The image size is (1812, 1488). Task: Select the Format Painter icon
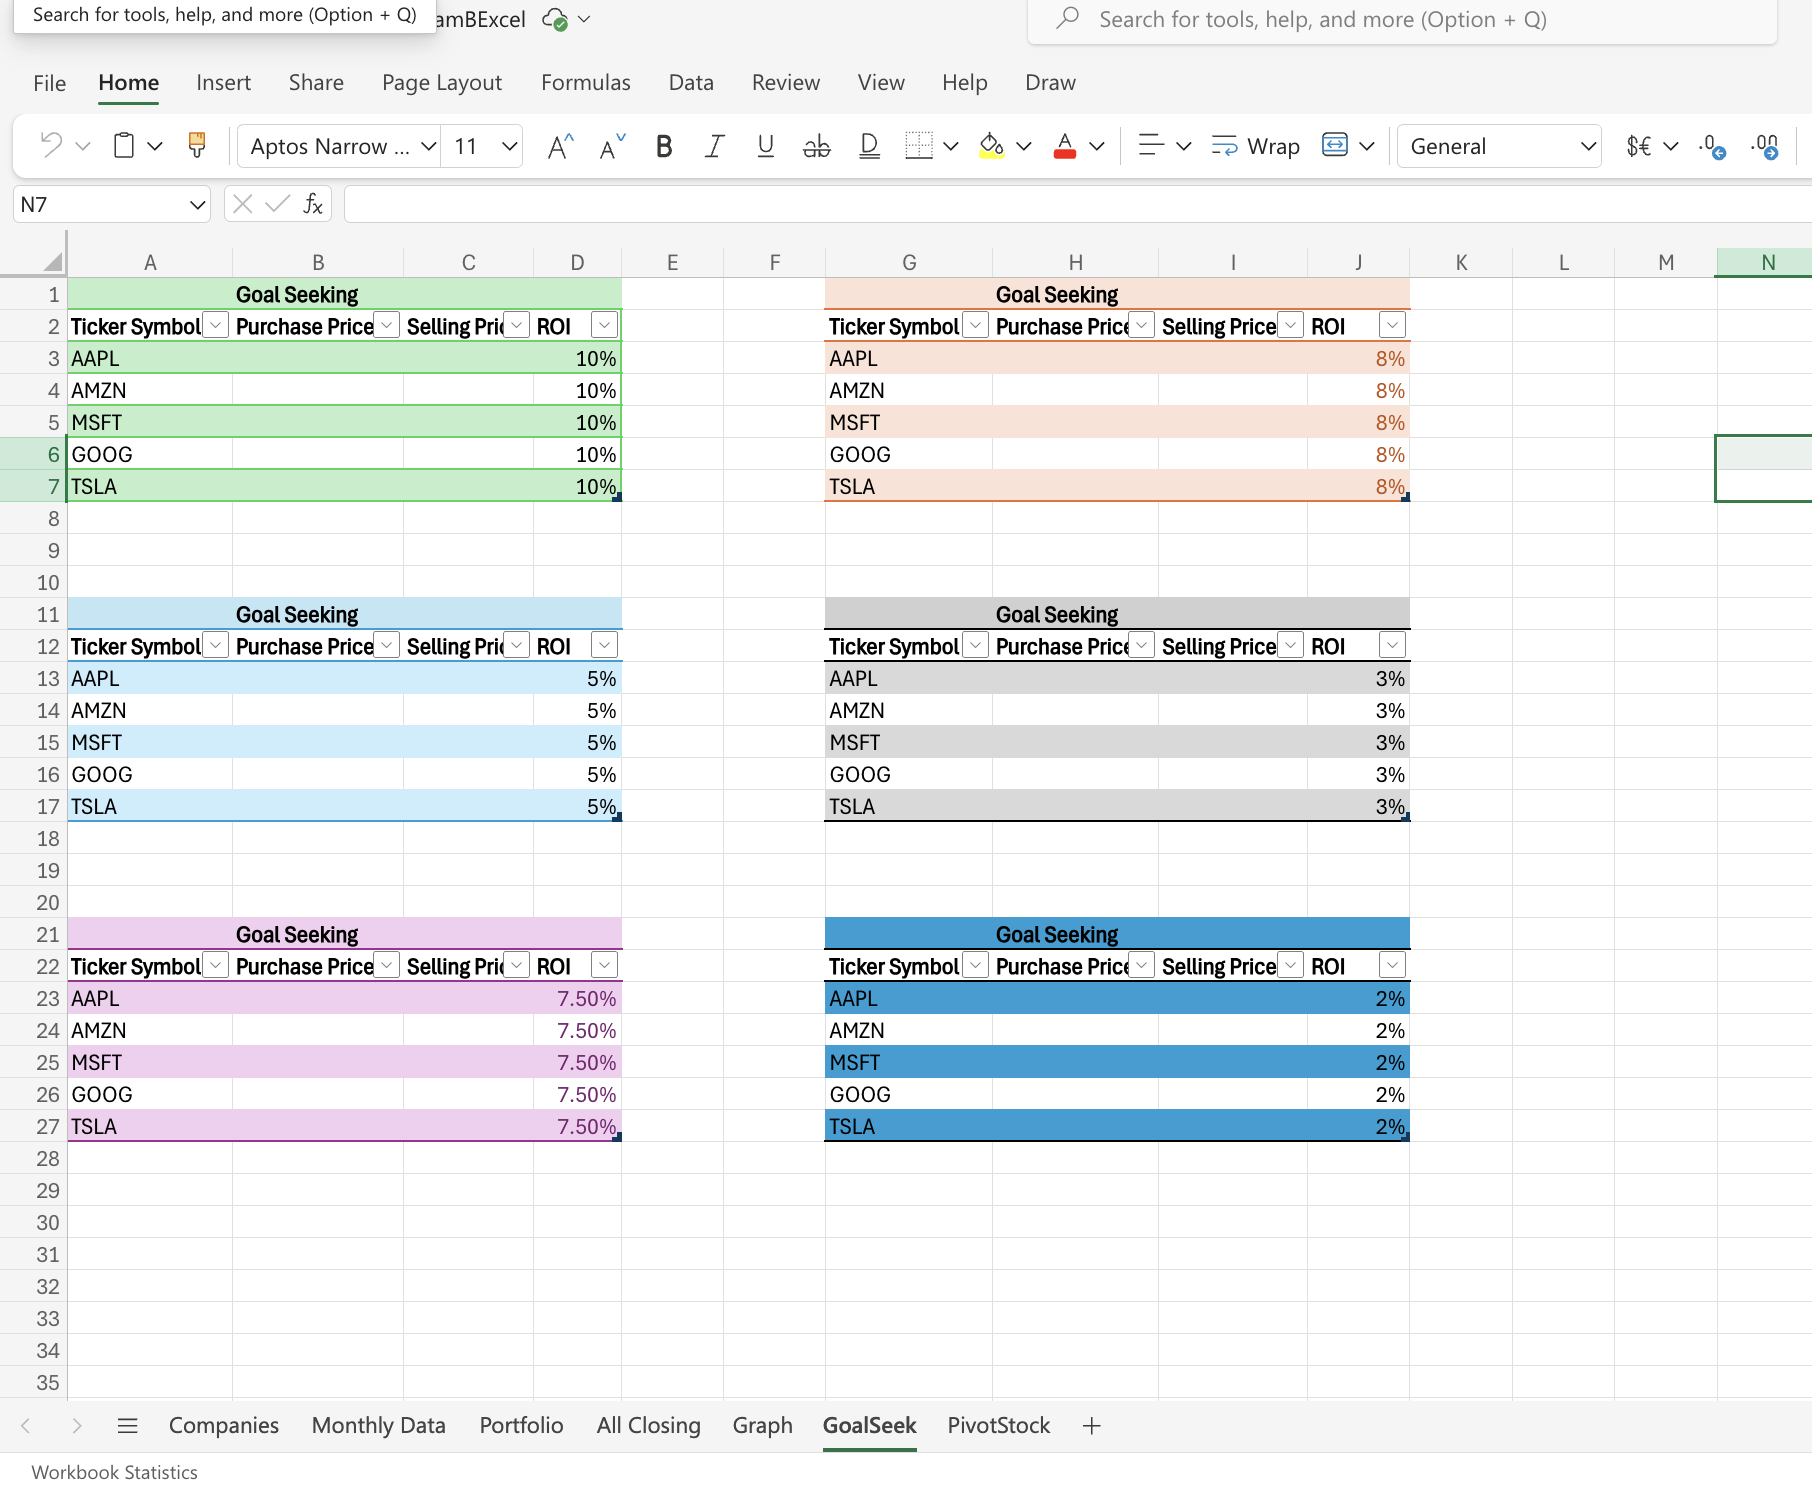196,146
